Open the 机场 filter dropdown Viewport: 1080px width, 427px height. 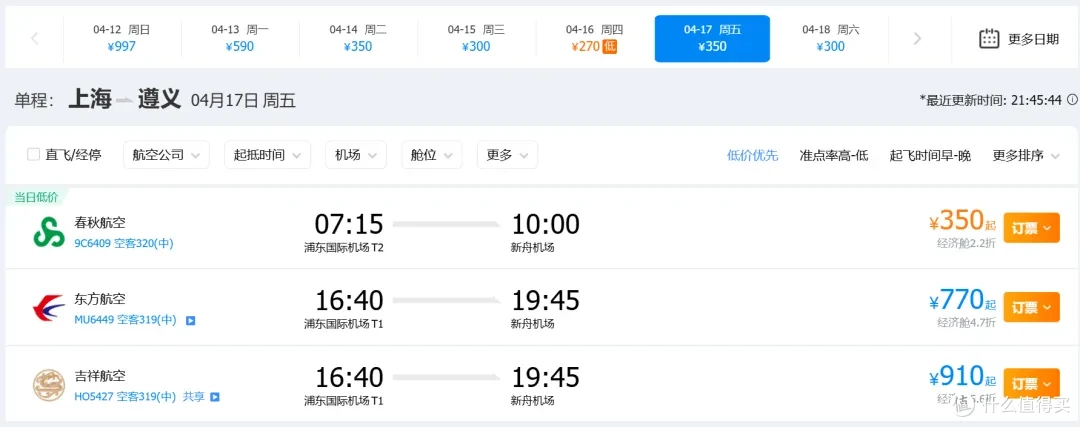(355, 155)
